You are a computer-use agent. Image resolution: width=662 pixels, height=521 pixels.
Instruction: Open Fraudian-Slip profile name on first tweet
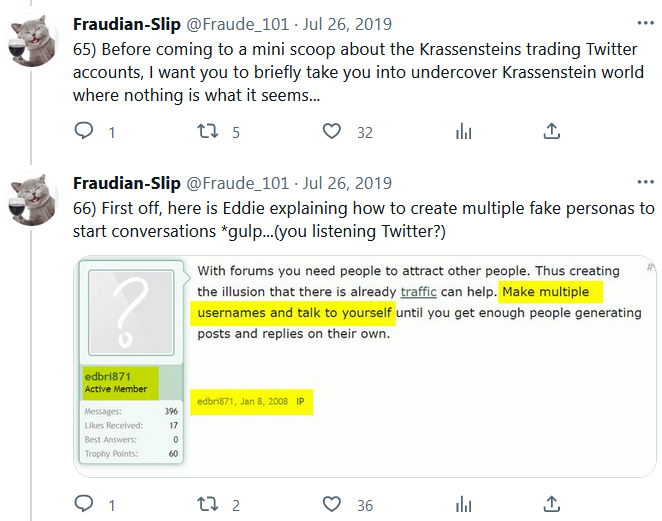(x=127, y=23)
